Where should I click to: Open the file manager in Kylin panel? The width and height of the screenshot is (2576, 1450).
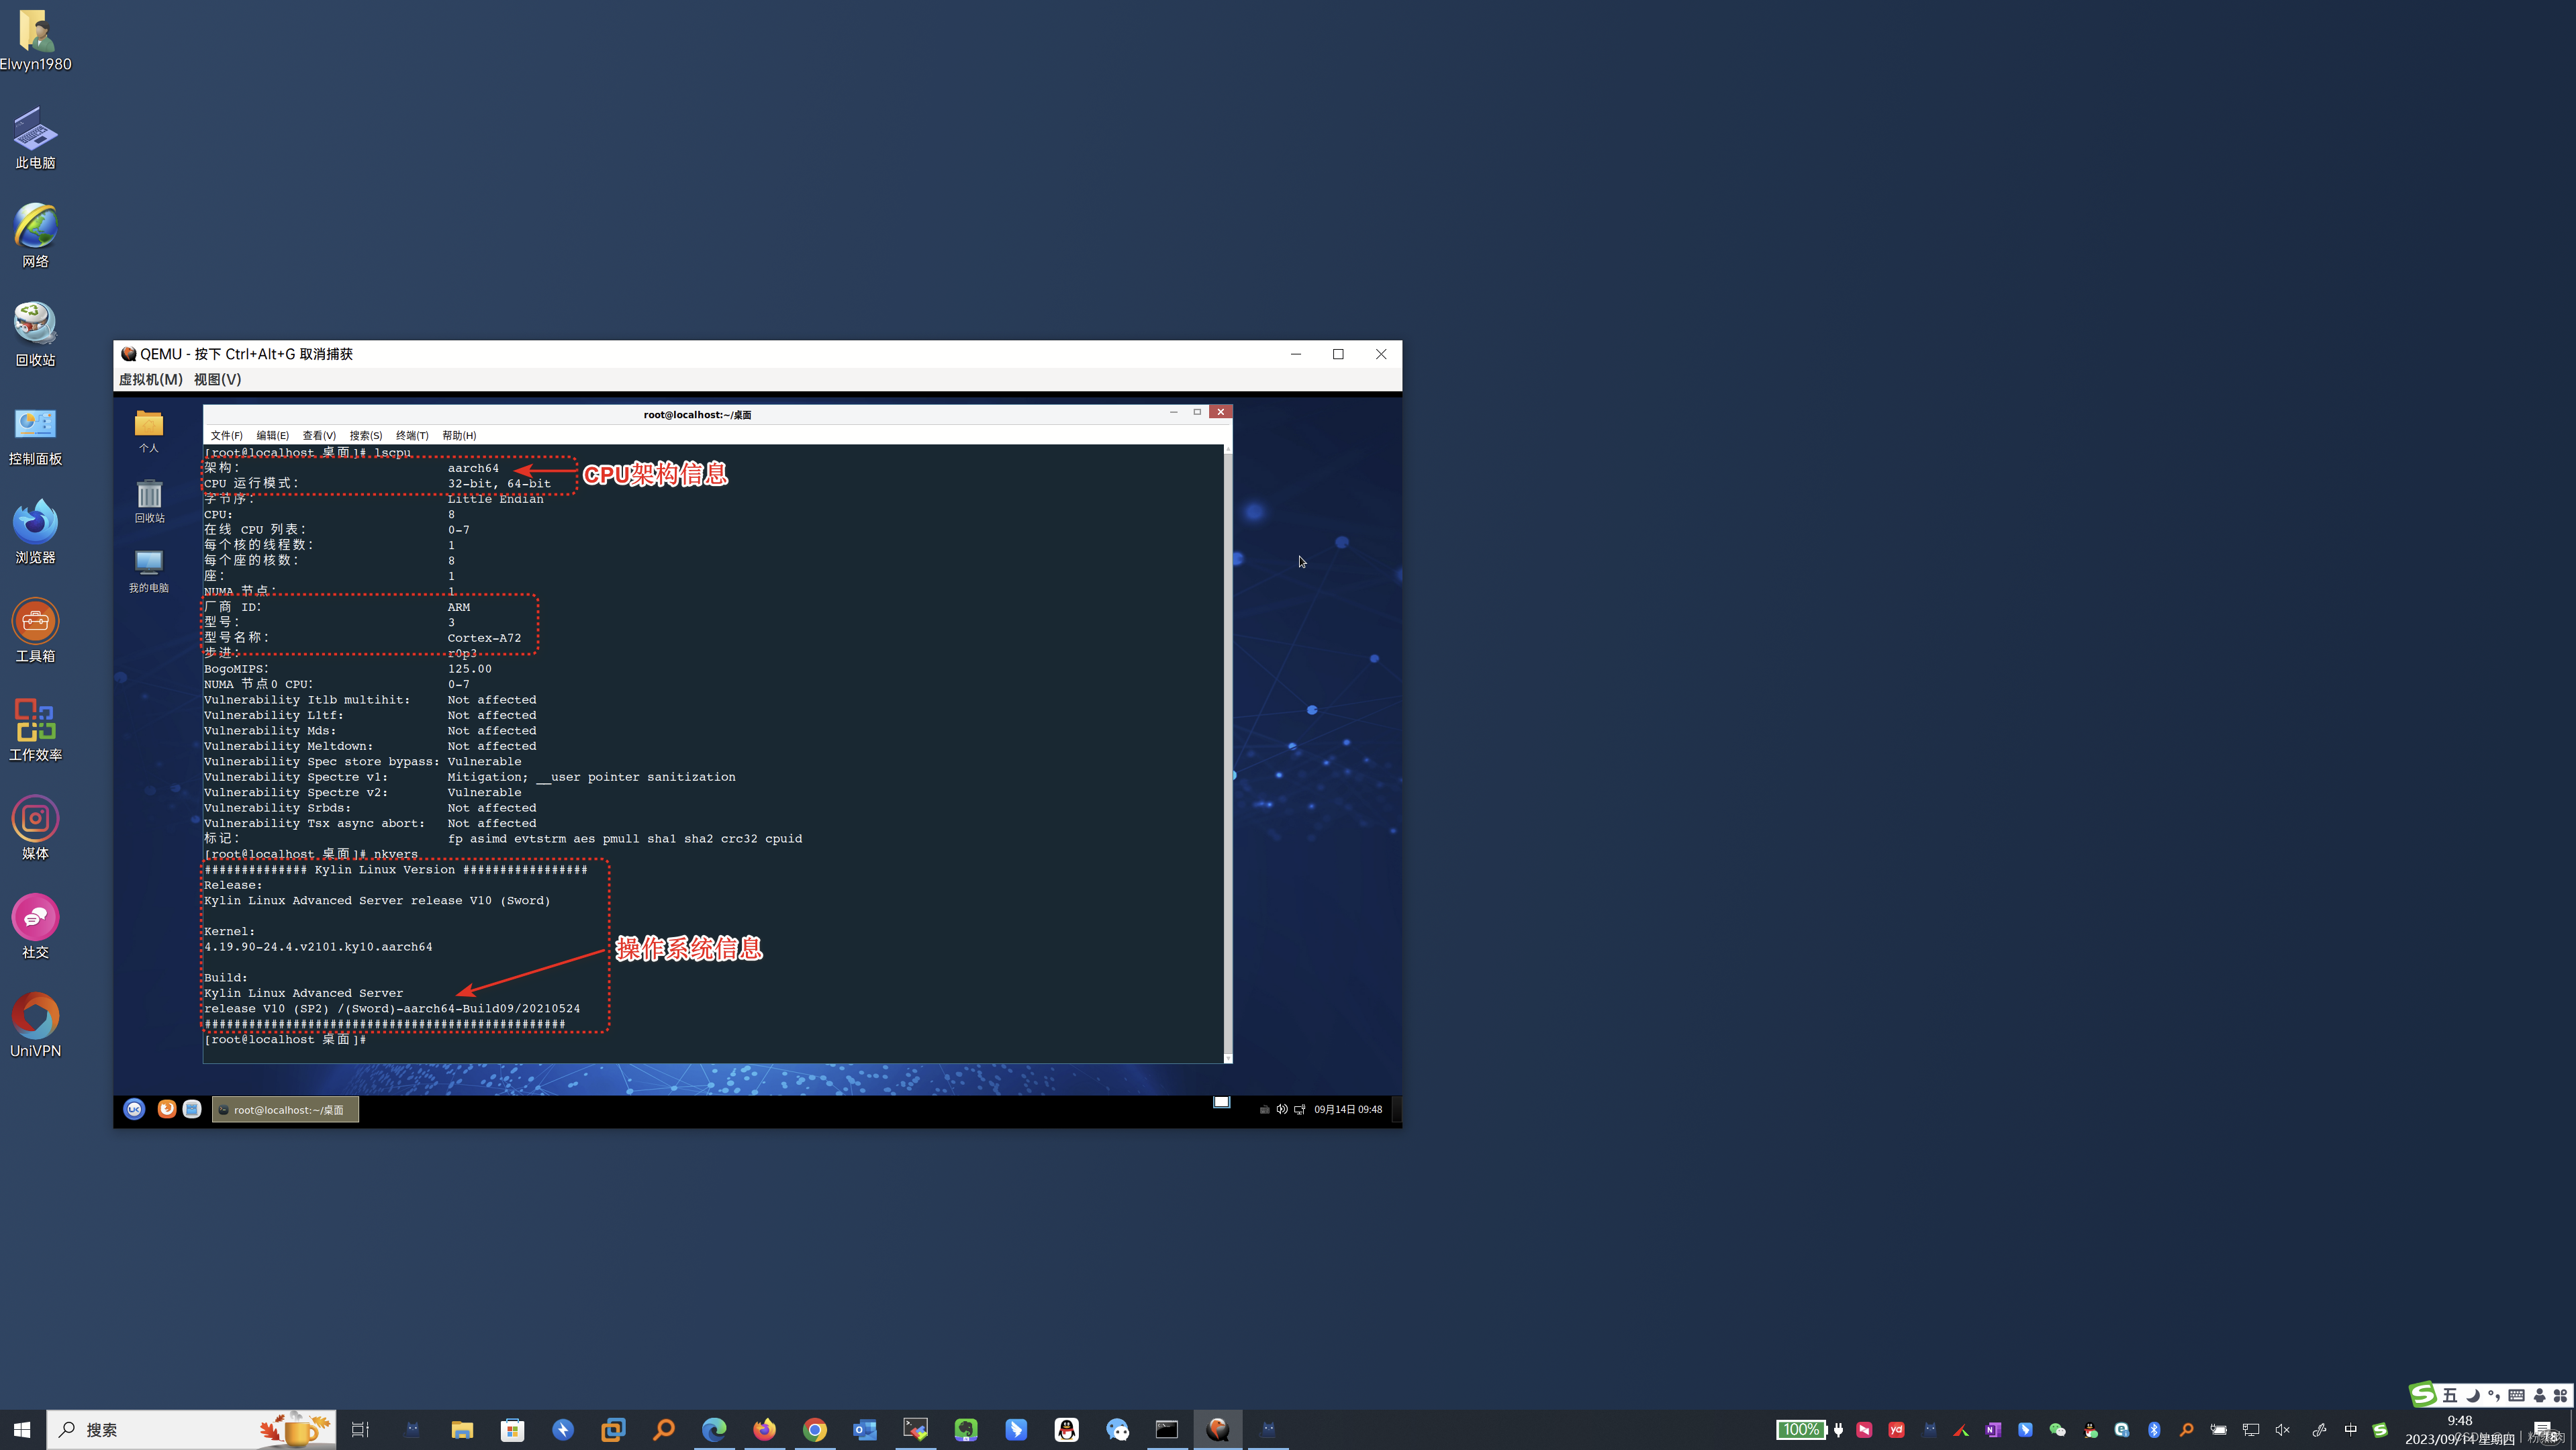pos(192,1109)
